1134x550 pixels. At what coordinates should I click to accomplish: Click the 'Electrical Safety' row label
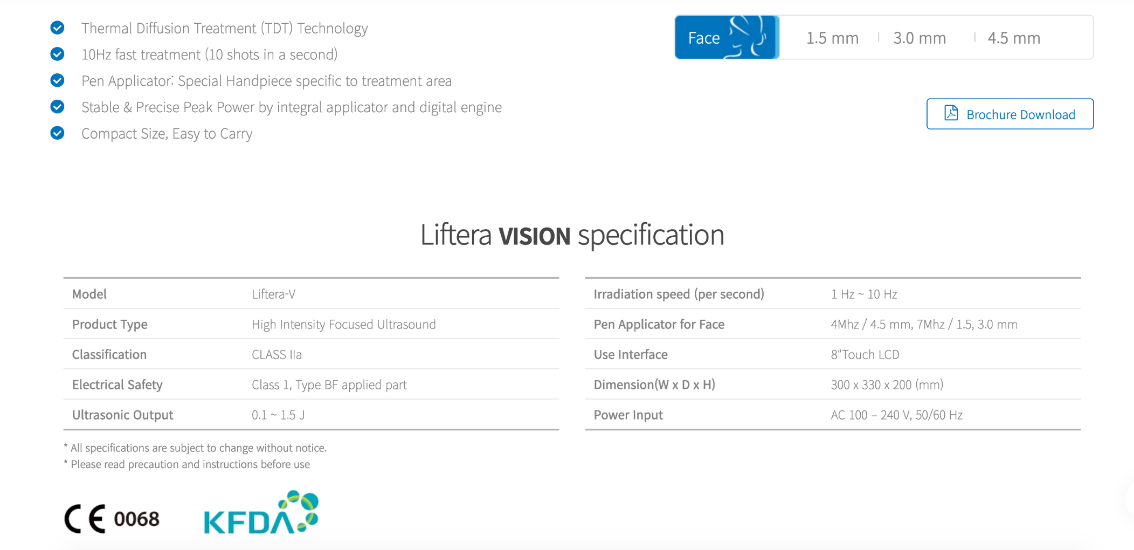click(117, 385)
